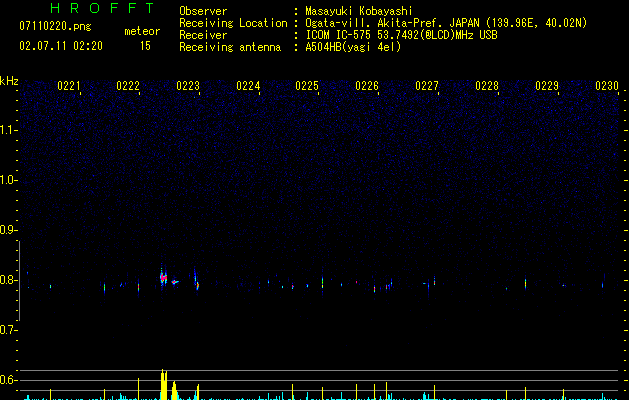This screenshot has width=629, height=400.
Task: Click the 0.9 kHz axis label
Action: [8, 230]
